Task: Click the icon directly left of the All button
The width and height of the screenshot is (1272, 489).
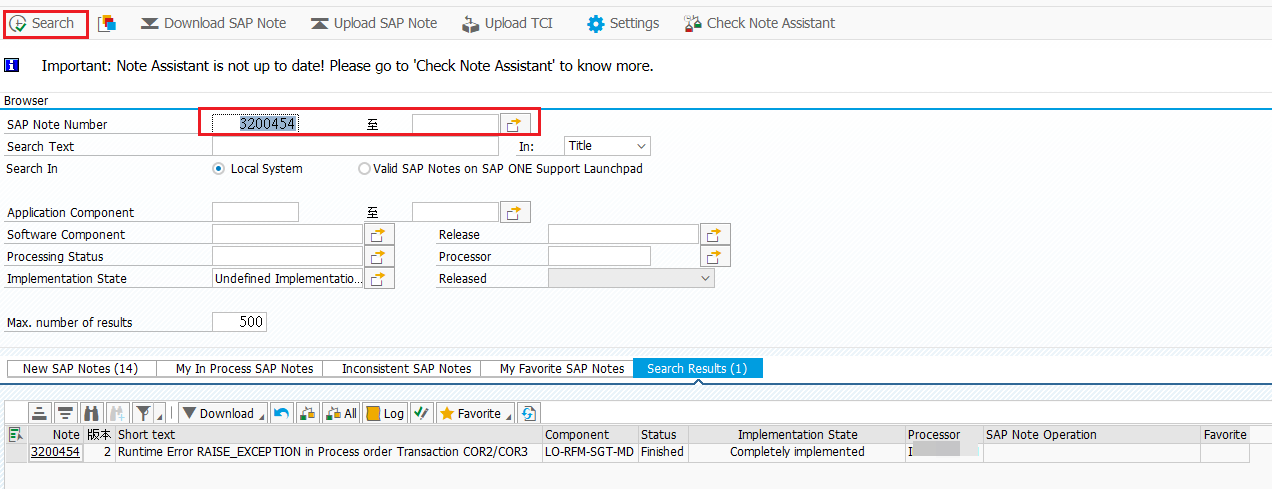Action: coord(308,413)
